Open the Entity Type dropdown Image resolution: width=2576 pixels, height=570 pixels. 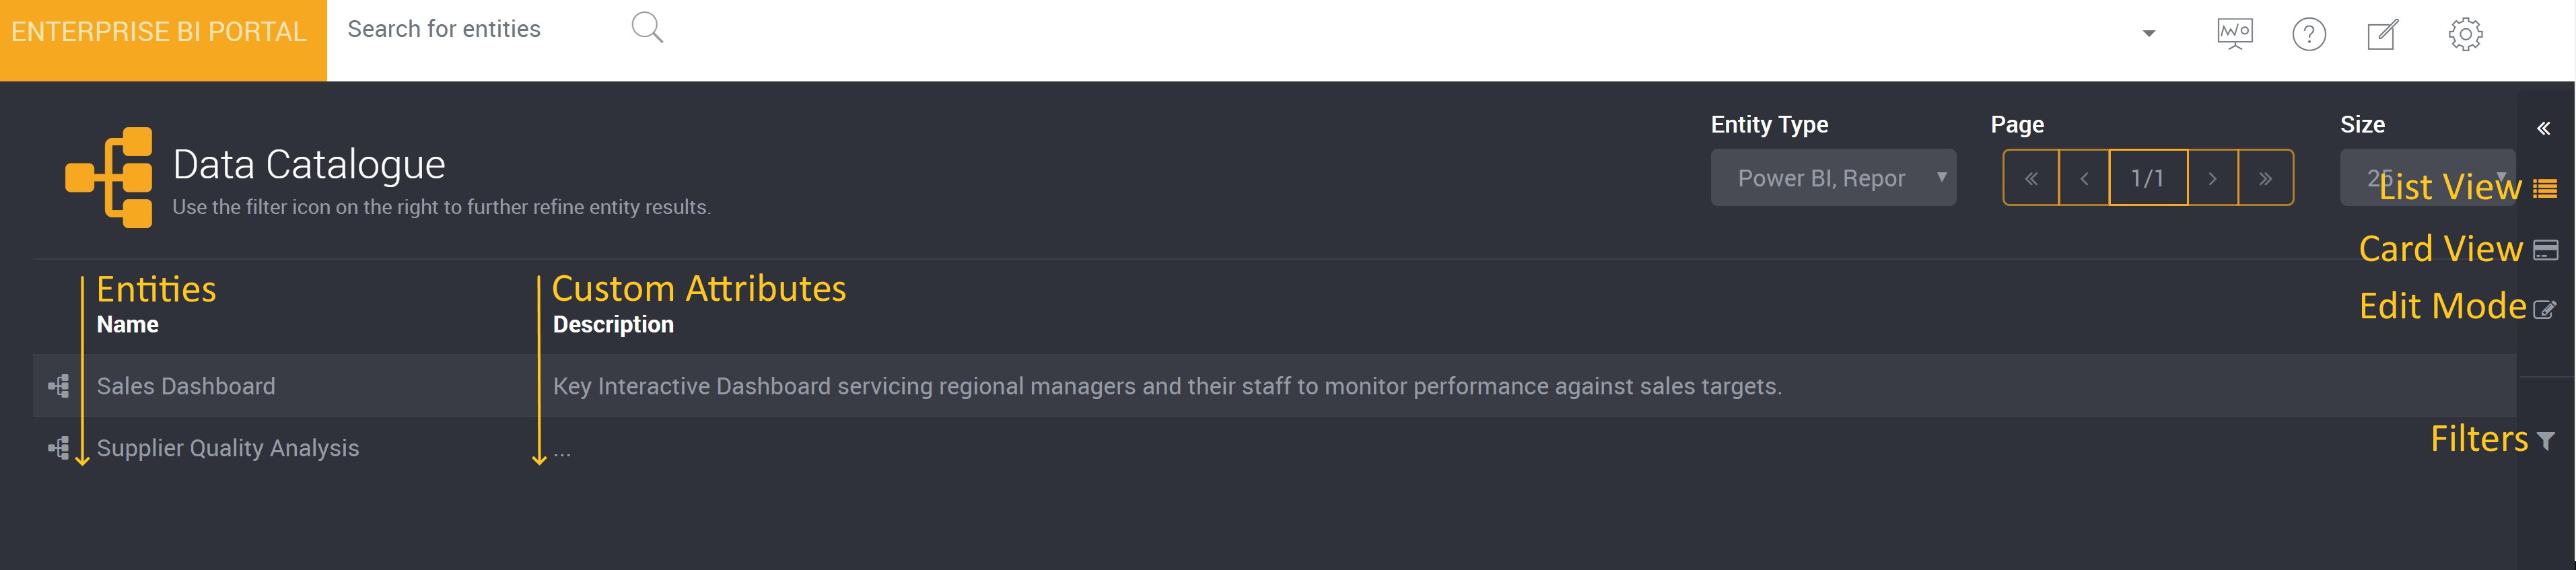coord(1833,178)
